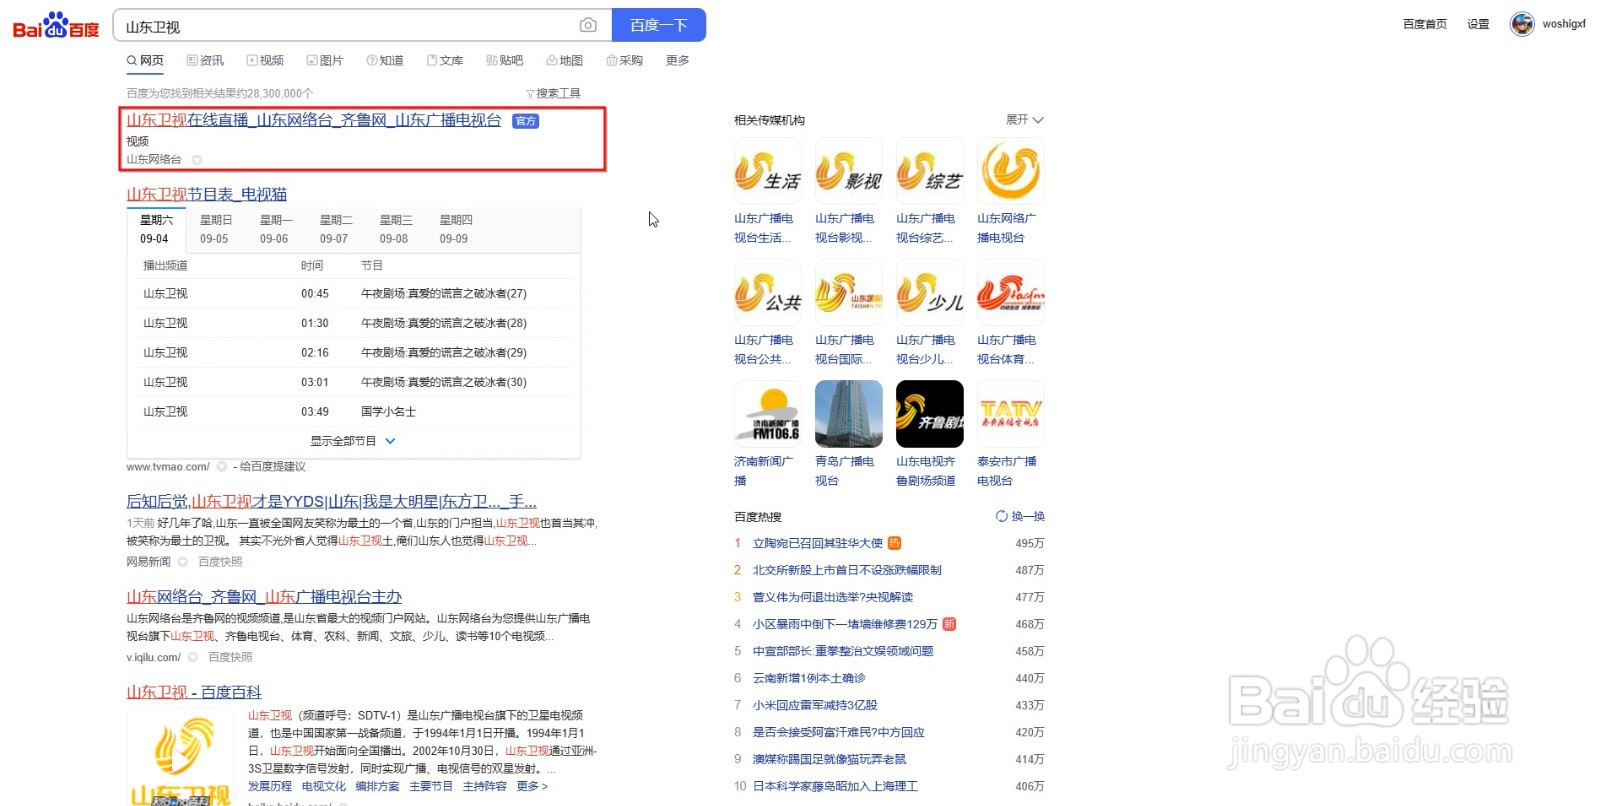The image size is (1600, 806).
Task: Select the 星期四 09-09 schedule tab
Action: 455,229
